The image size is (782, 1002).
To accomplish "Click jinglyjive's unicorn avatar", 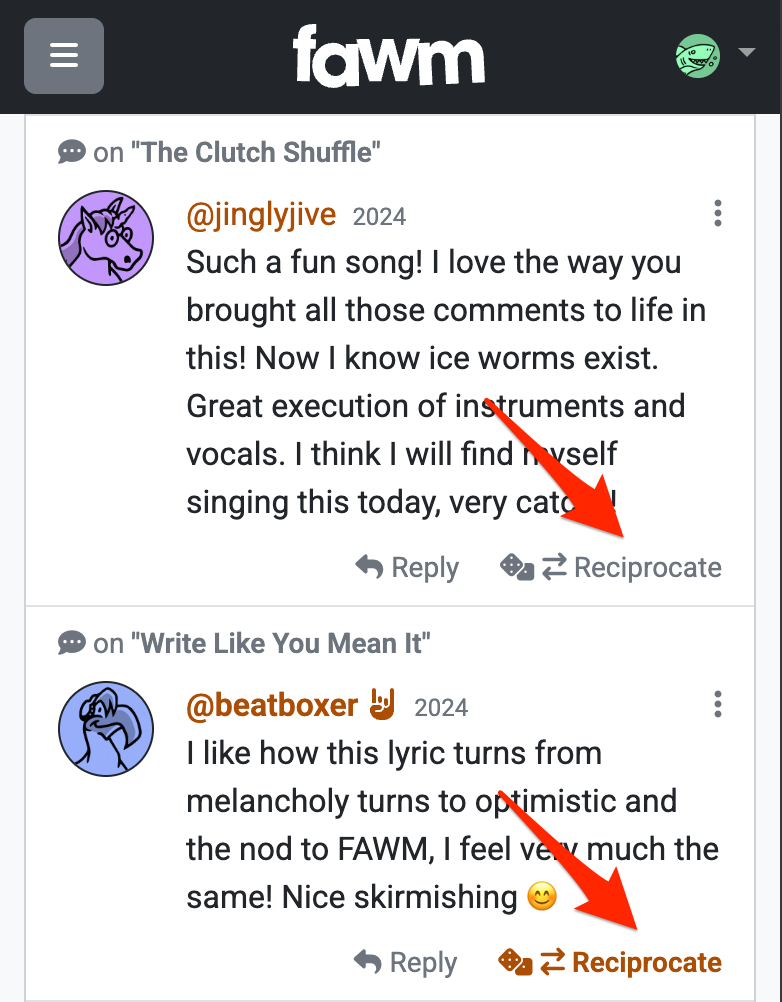I will click(105, 237).
